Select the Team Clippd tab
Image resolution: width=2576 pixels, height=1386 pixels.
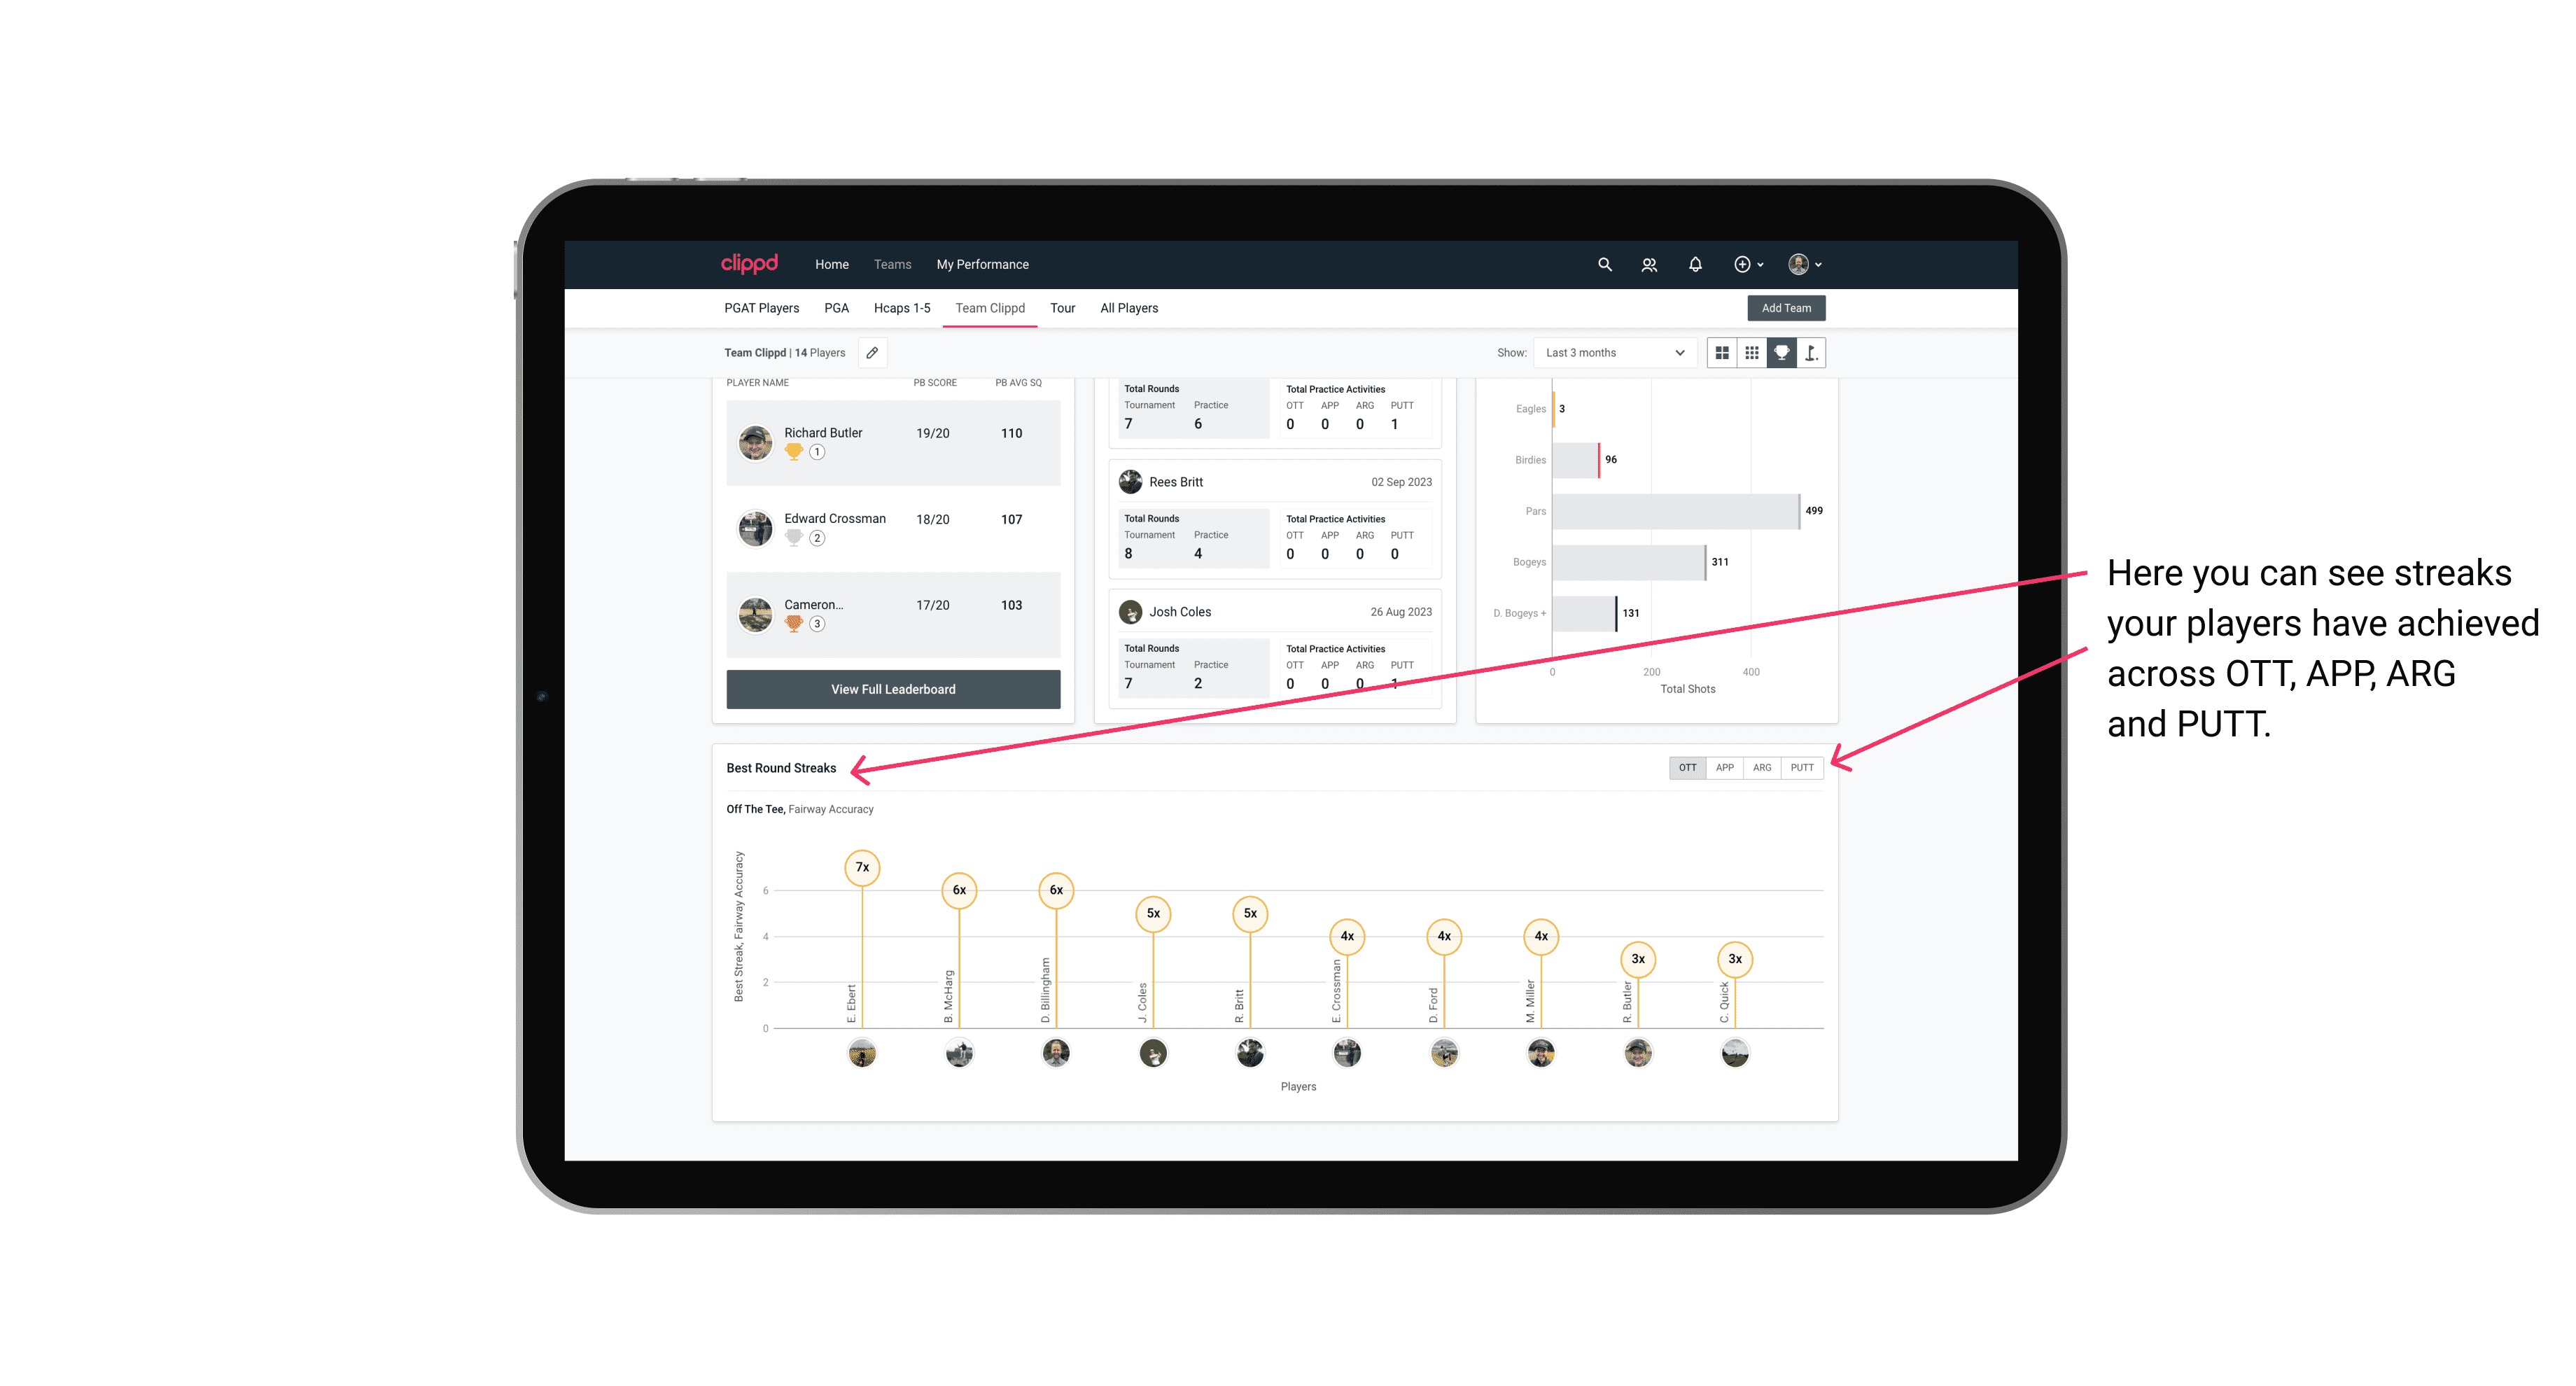pos(990,307)
